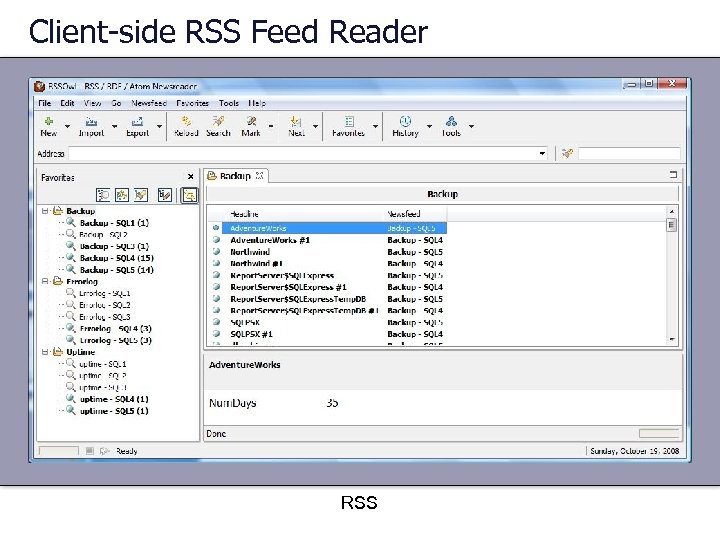Open the Newsfeed menu
This screenshot has width=720, height=540.
[149, 103]
